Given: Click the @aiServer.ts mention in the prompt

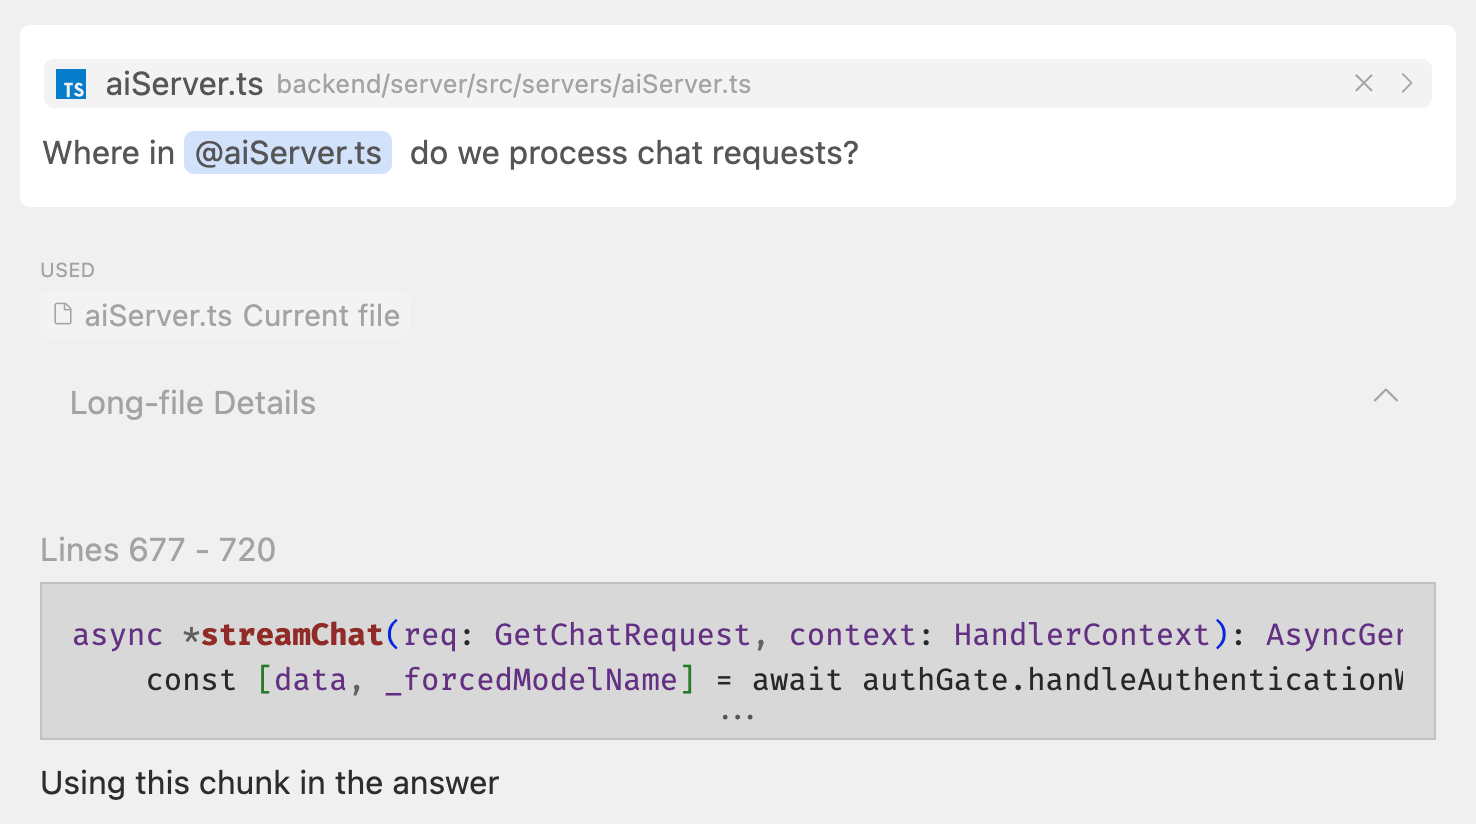Looking at the screenshot, I should point(288,153).
